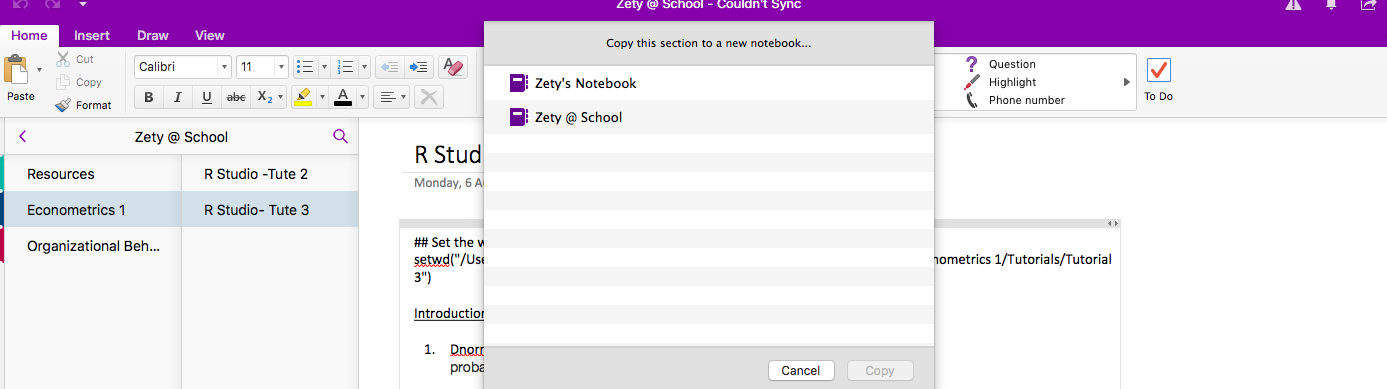Increase the indent level
1387x389 pixels.
(419, 67)
